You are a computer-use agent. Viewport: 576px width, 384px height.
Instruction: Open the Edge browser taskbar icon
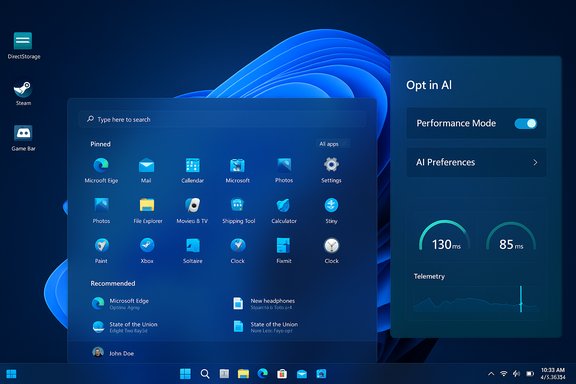pos(262,374)
